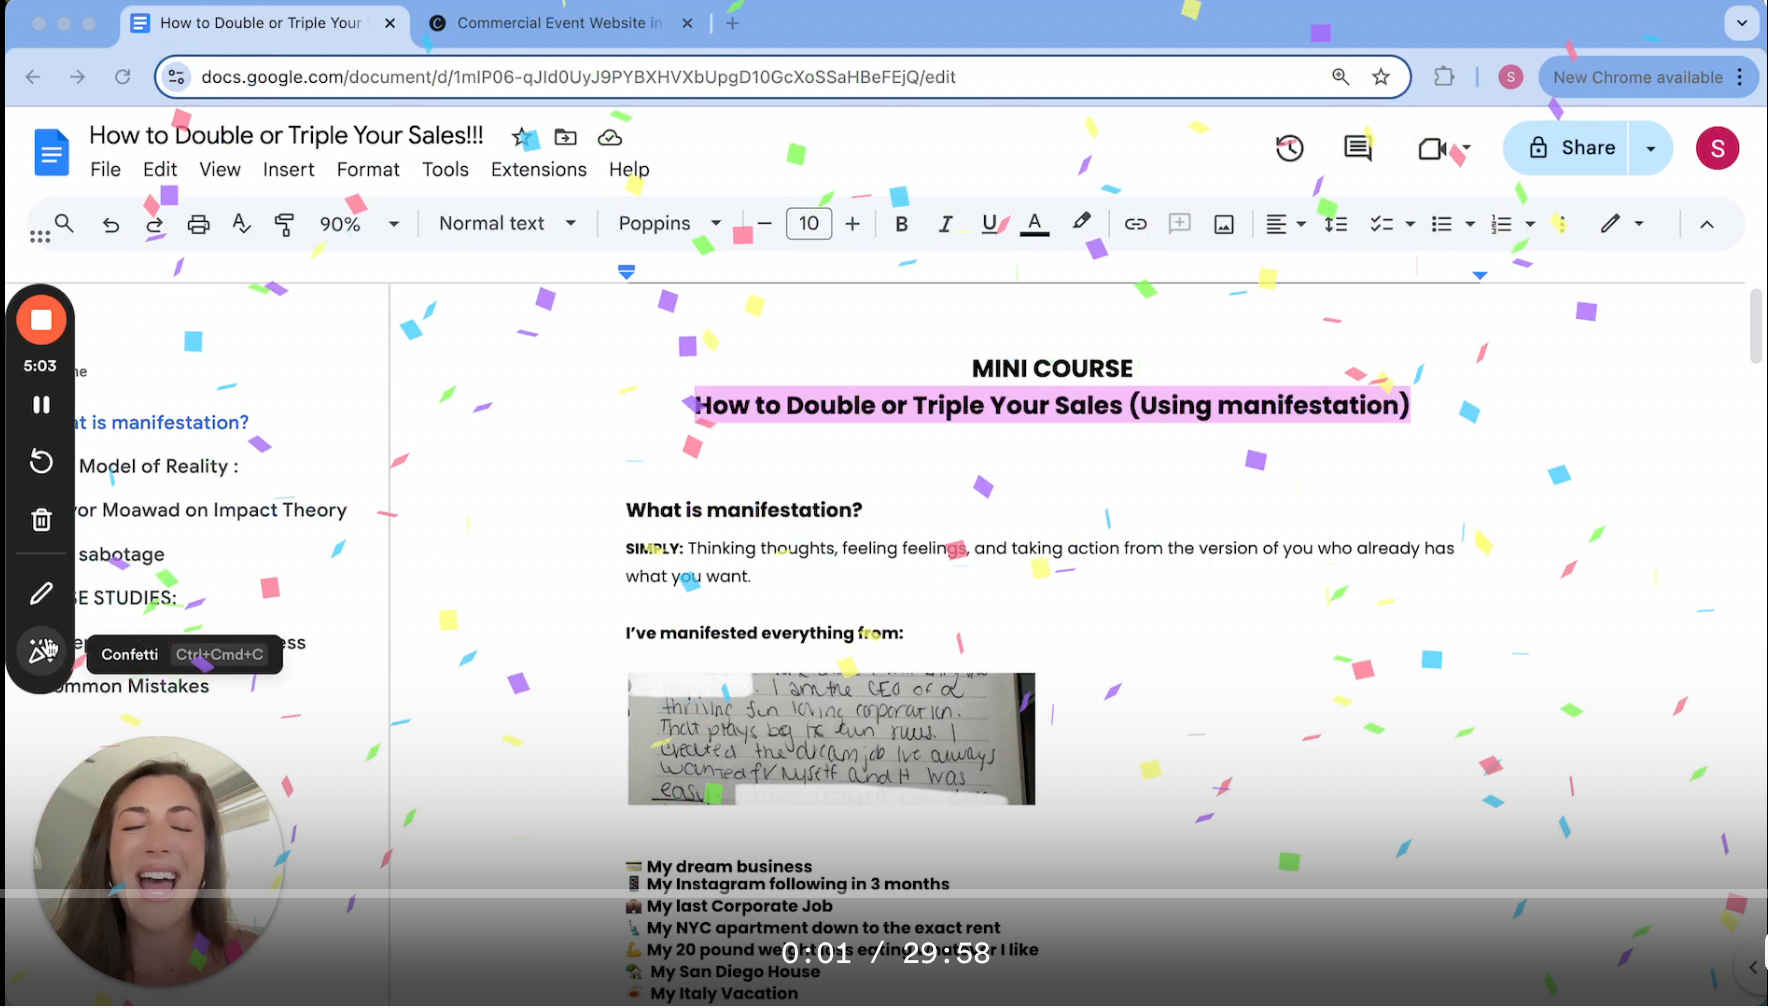The height and width of the screenshot is (1008, 1768).
Task: Choose the highlight color marker
Action: tap(1081, 223)
